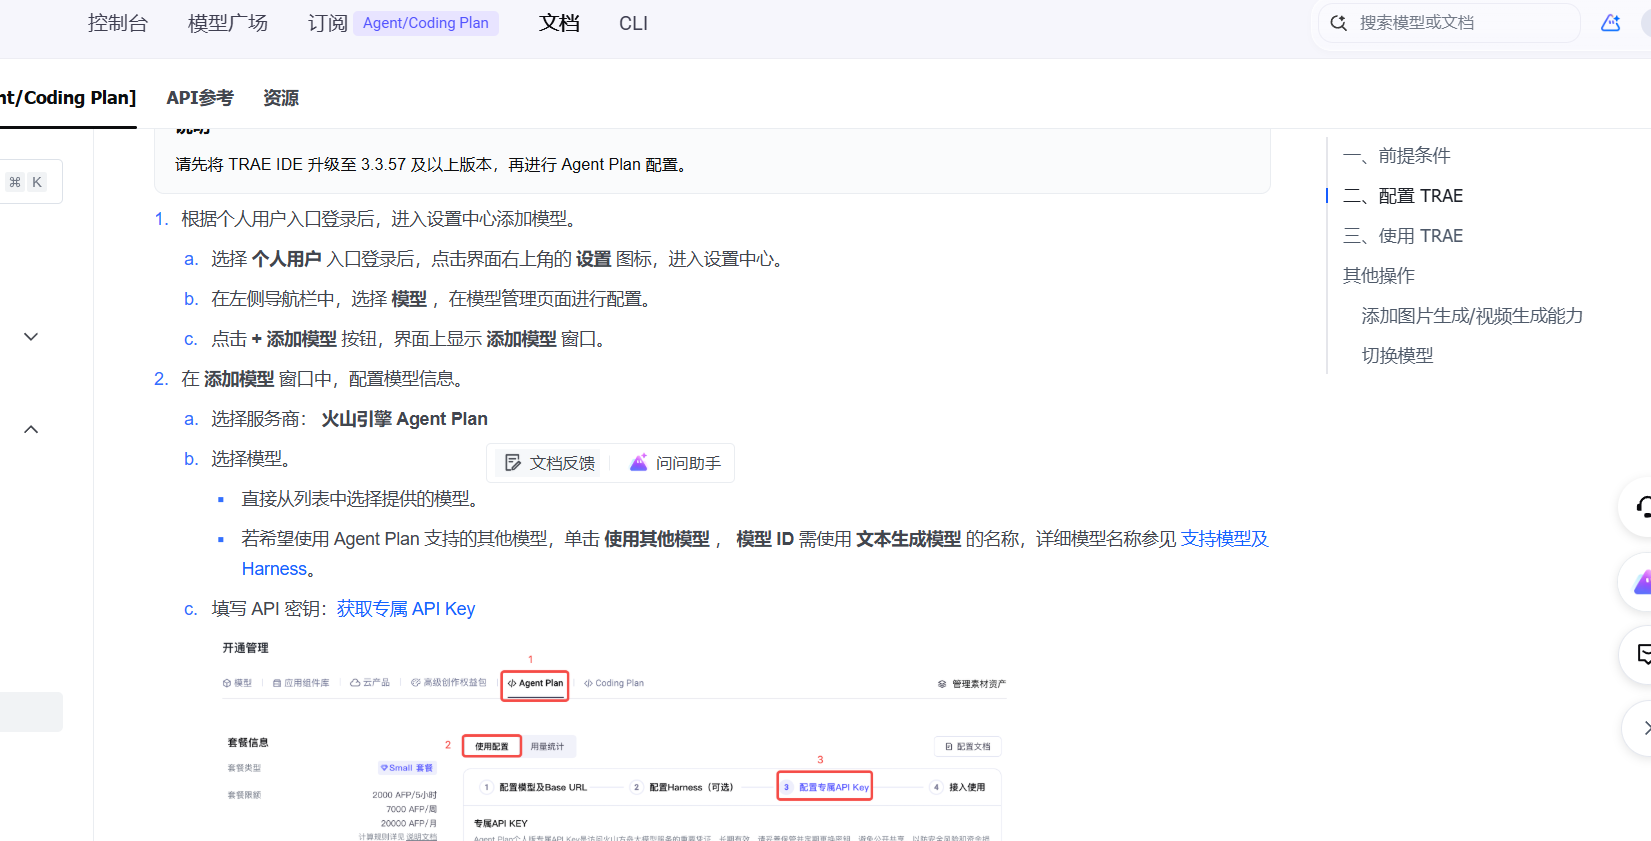1651x841 pixels.
Task: Jump to 二、配置 TRAE in the outline
Action: pos(1403,196)
